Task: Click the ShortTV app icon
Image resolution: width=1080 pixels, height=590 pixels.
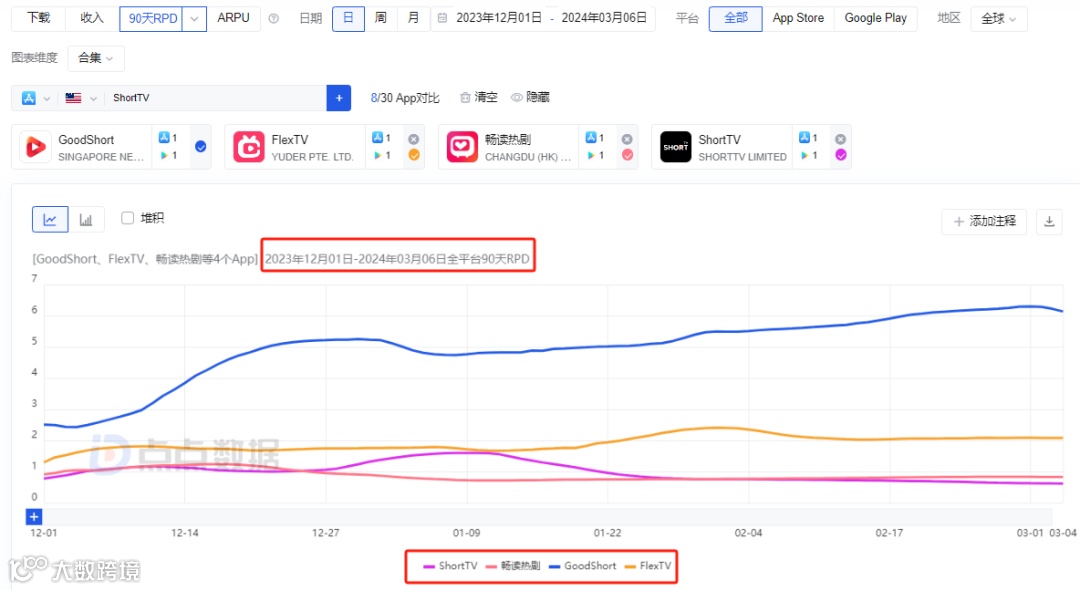Action: 676,147
